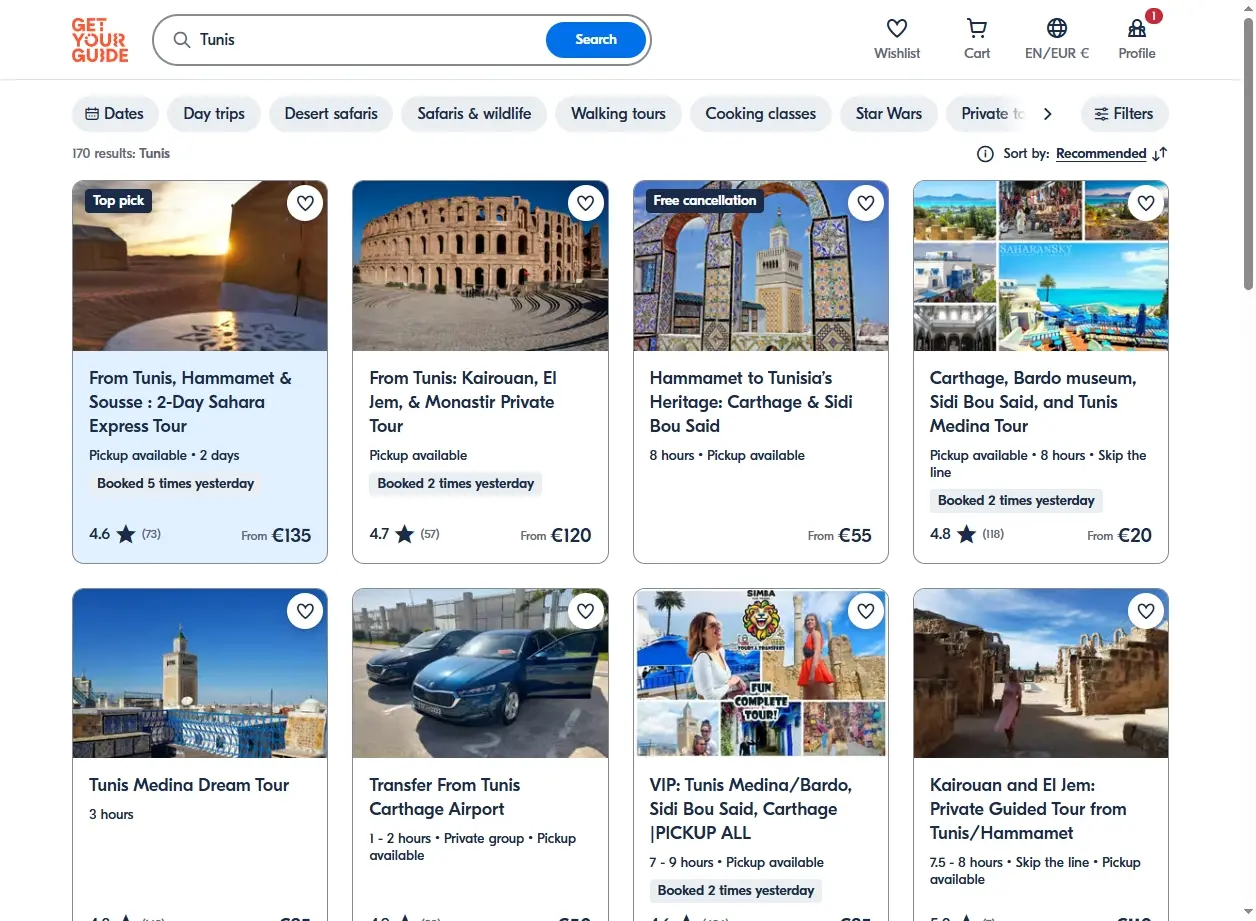Click the 'Top pick' badge
Image resolution: width=1256 pixels, height=921 pixels.
[119, 201]
